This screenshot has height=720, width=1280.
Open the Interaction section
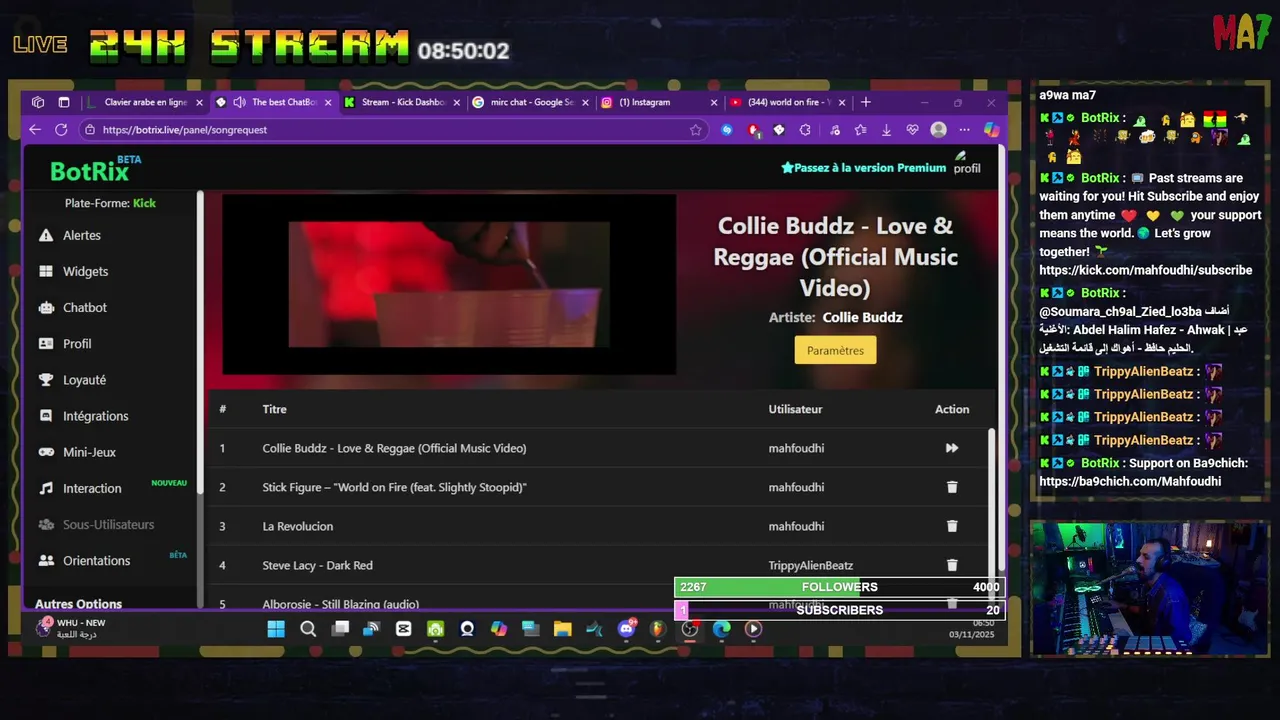(x=80, y=488)
